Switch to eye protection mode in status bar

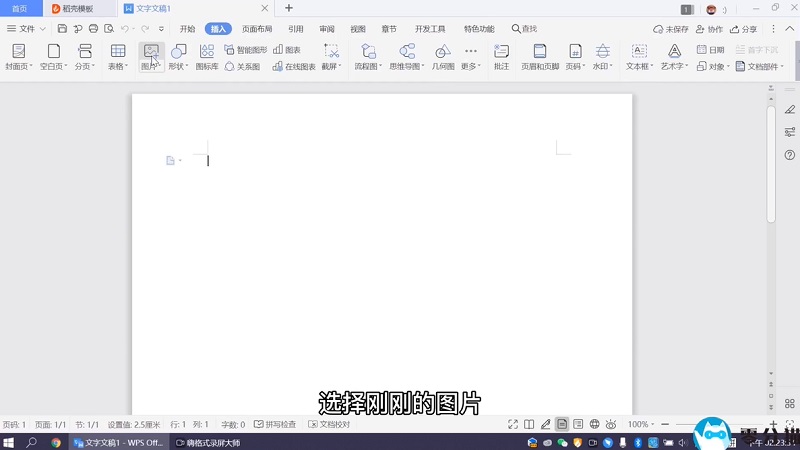click(610, 425)
